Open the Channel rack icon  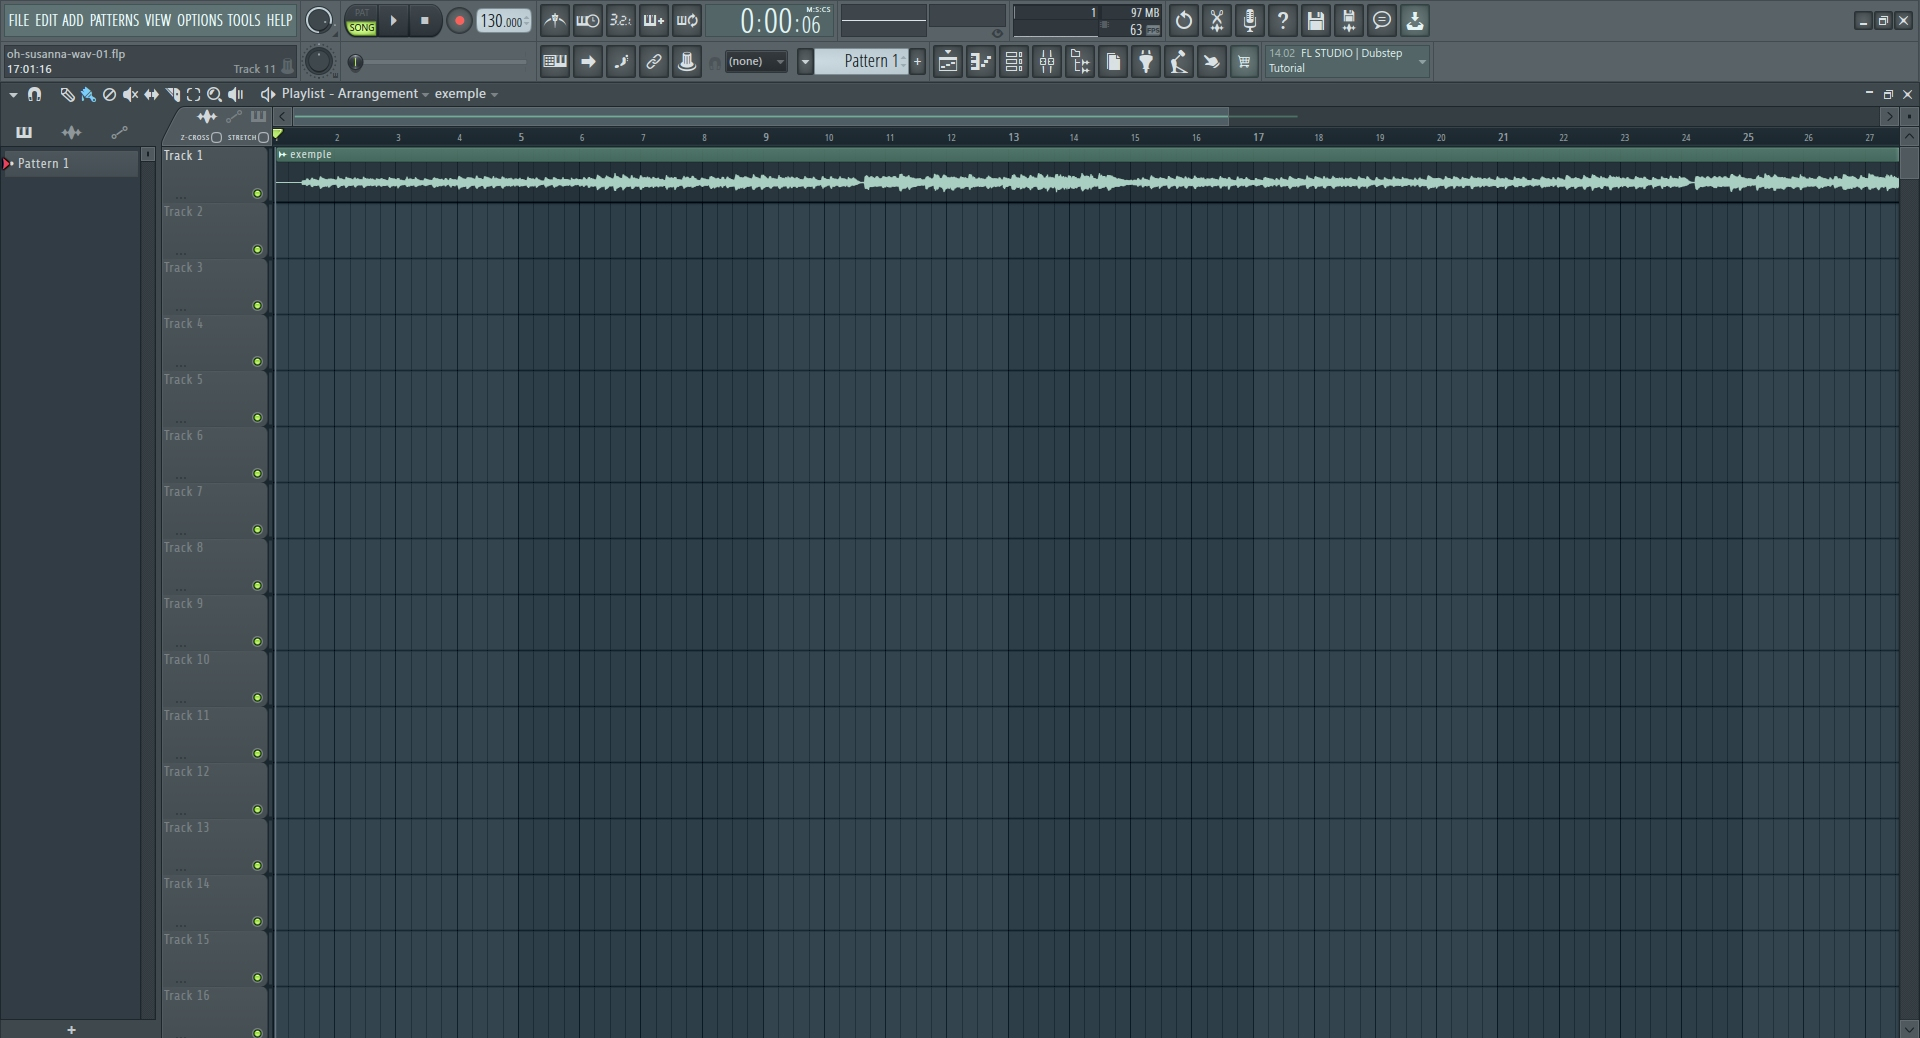click(1013, 62)
